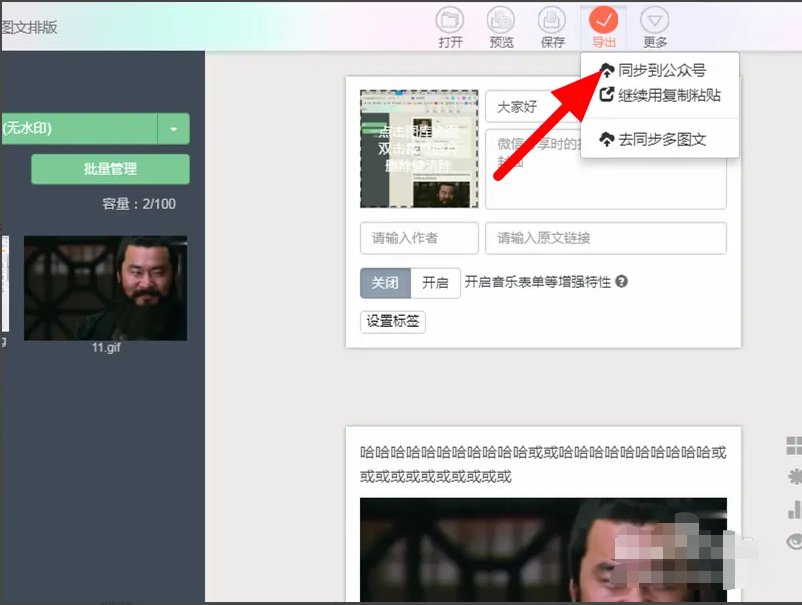
Task: Select the 11.gif thumbnail in sidebar
Action: click(x=105, y=287)
